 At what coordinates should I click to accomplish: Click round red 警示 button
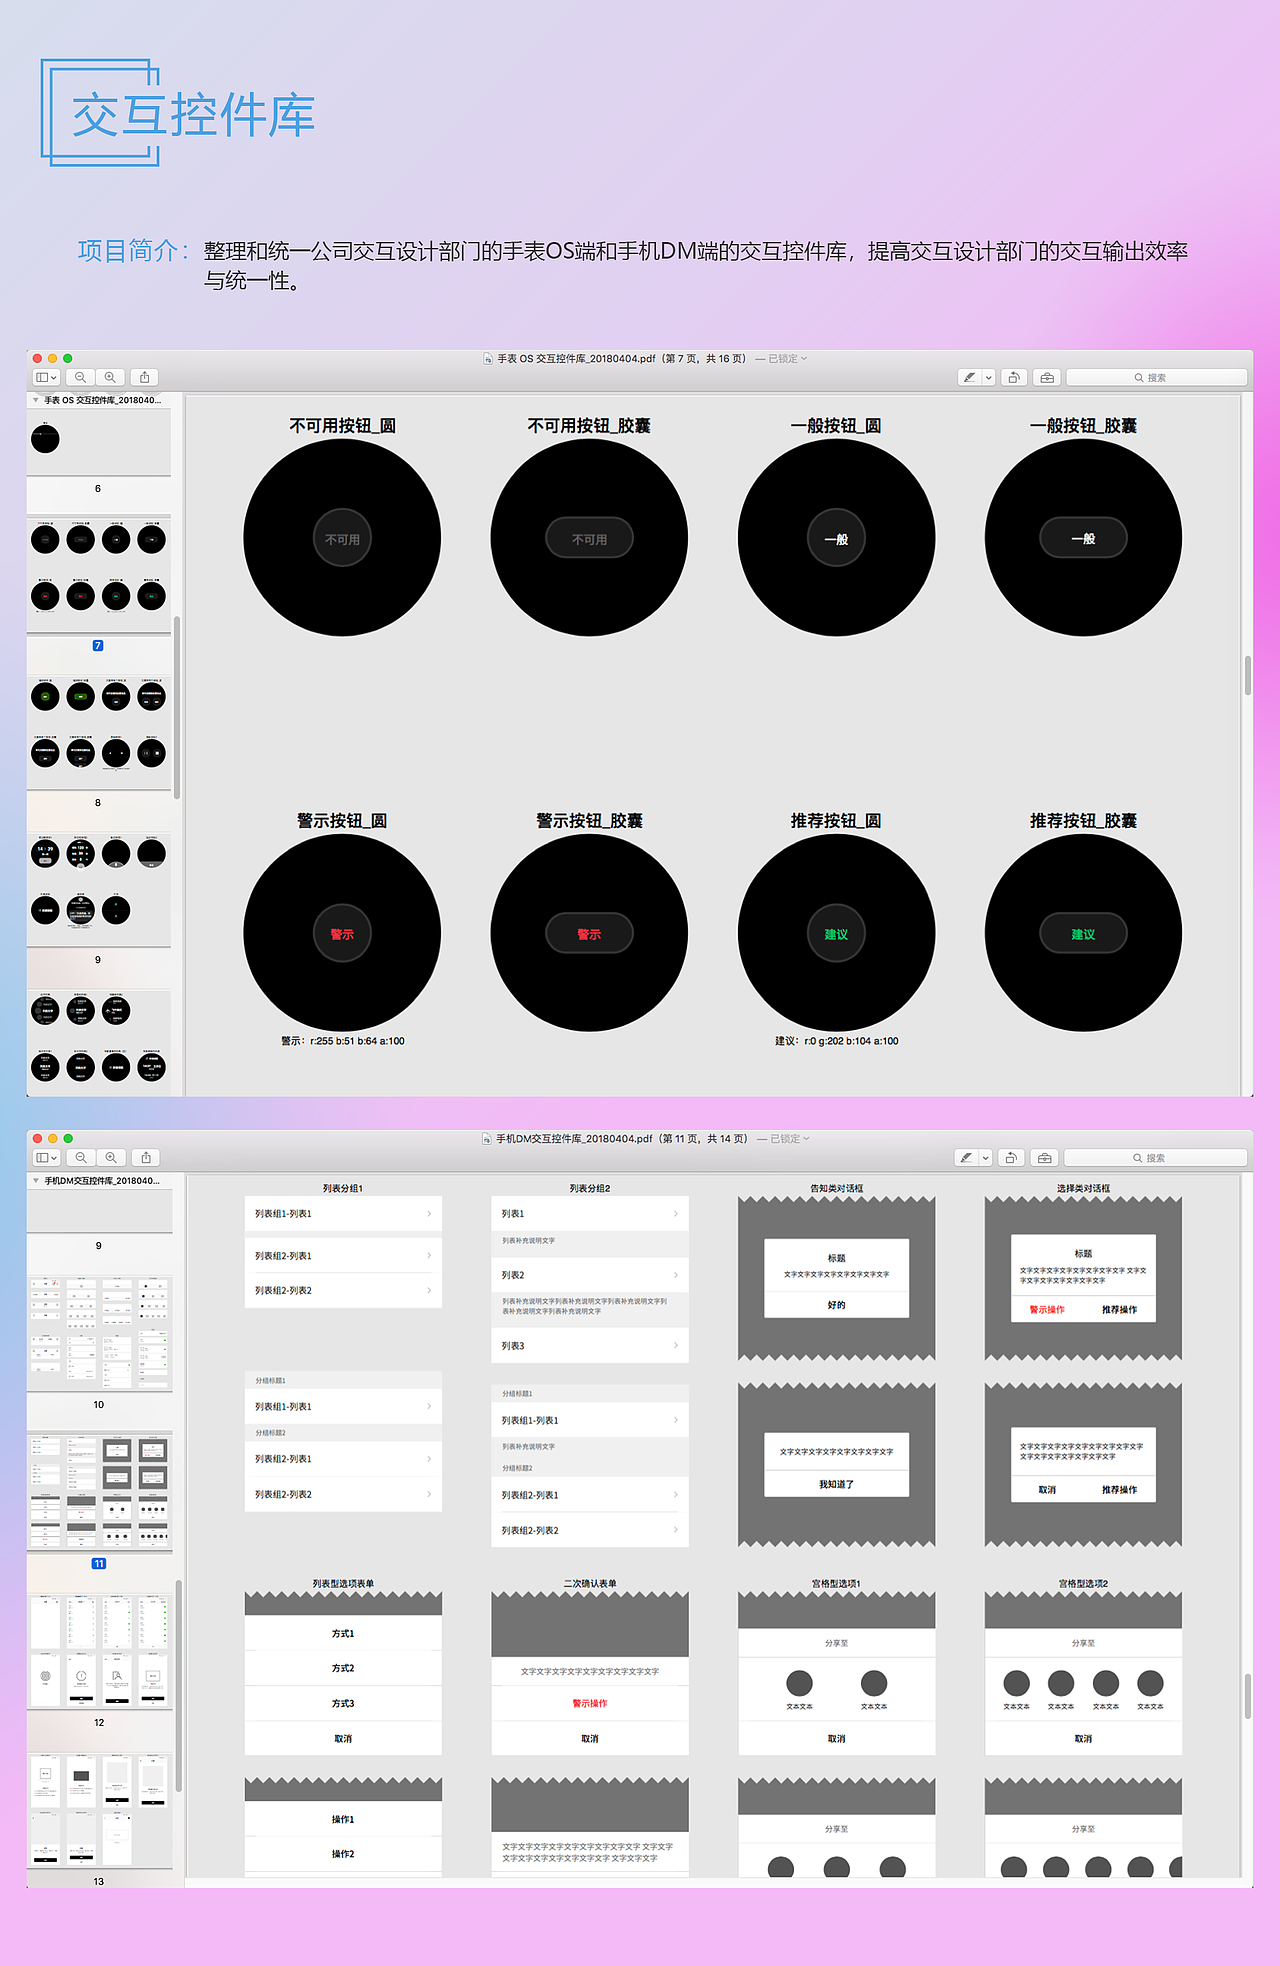pos(342,933)
